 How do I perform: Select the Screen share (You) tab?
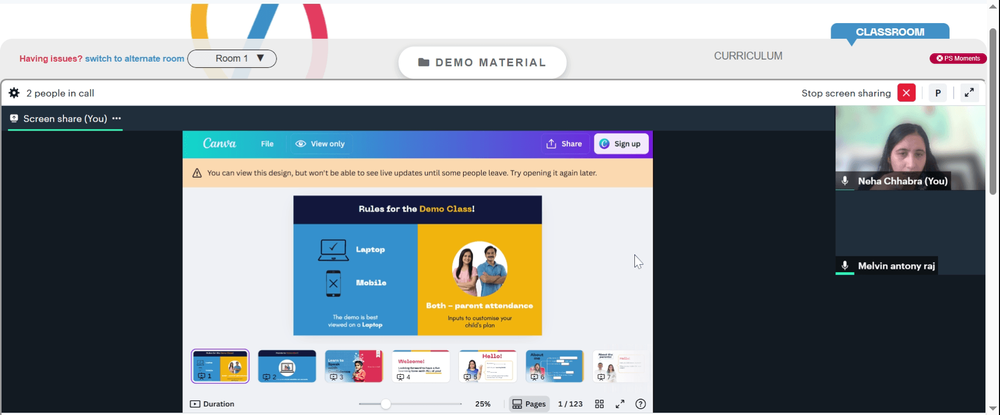(x=65, y=119)
